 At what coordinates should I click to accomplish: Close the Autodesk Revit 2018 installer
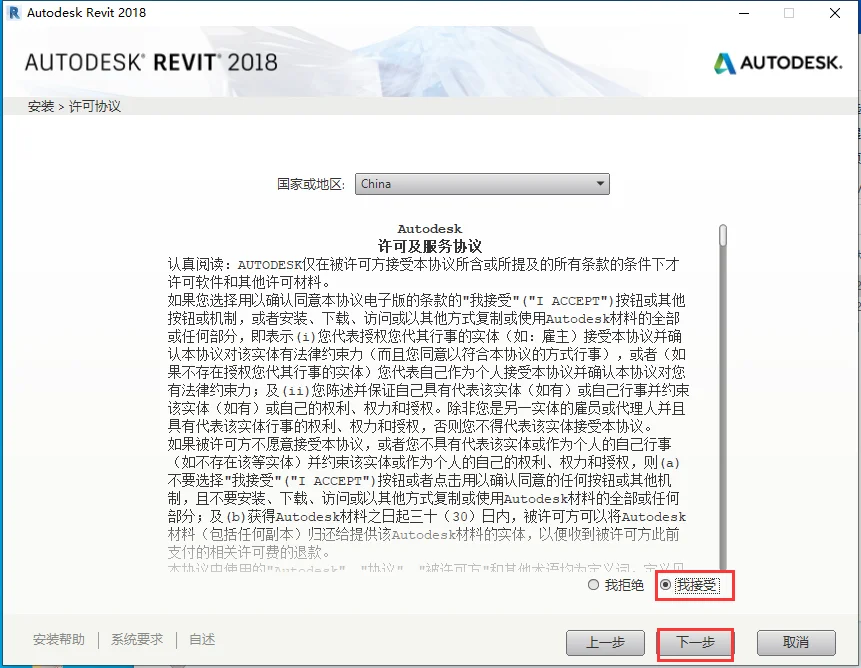coord(835,13)
